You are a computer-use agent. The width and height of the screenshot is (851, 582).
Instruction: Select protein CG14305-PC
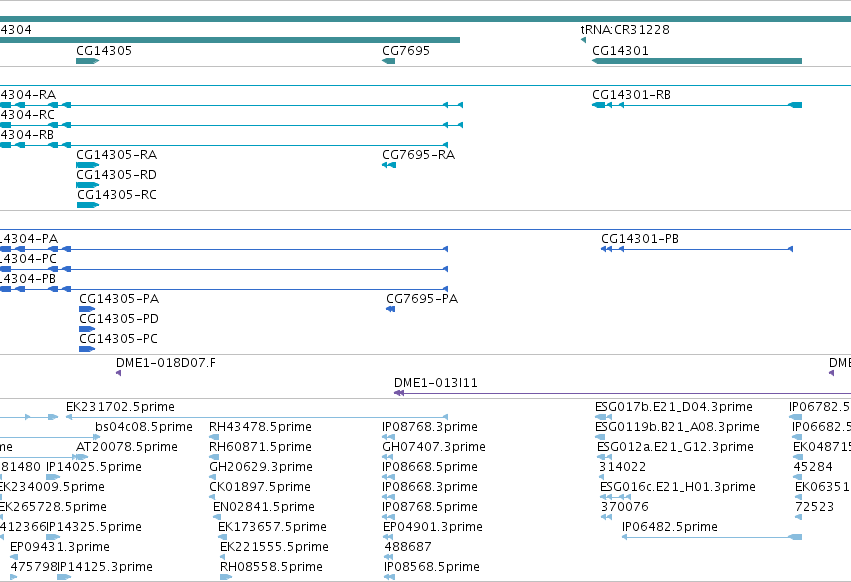pyautogui.click(x=118, y=339)
